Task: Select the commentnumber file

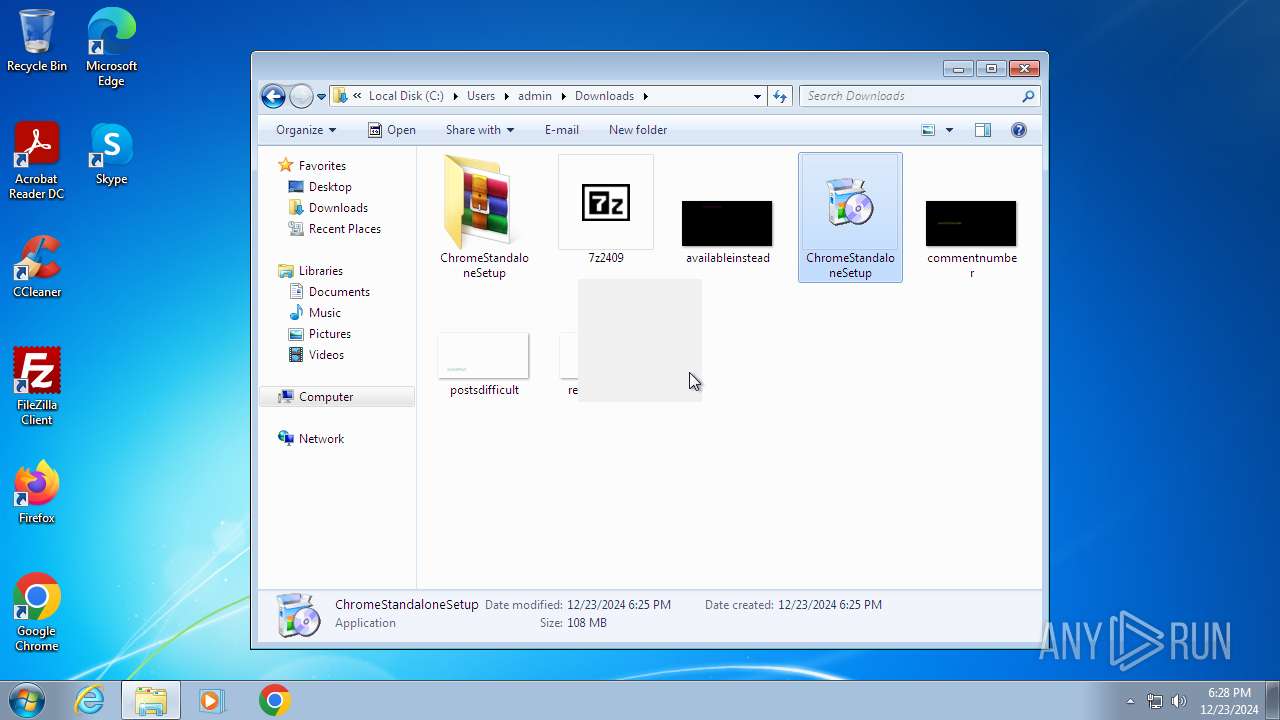Action: tap(971, 239)
